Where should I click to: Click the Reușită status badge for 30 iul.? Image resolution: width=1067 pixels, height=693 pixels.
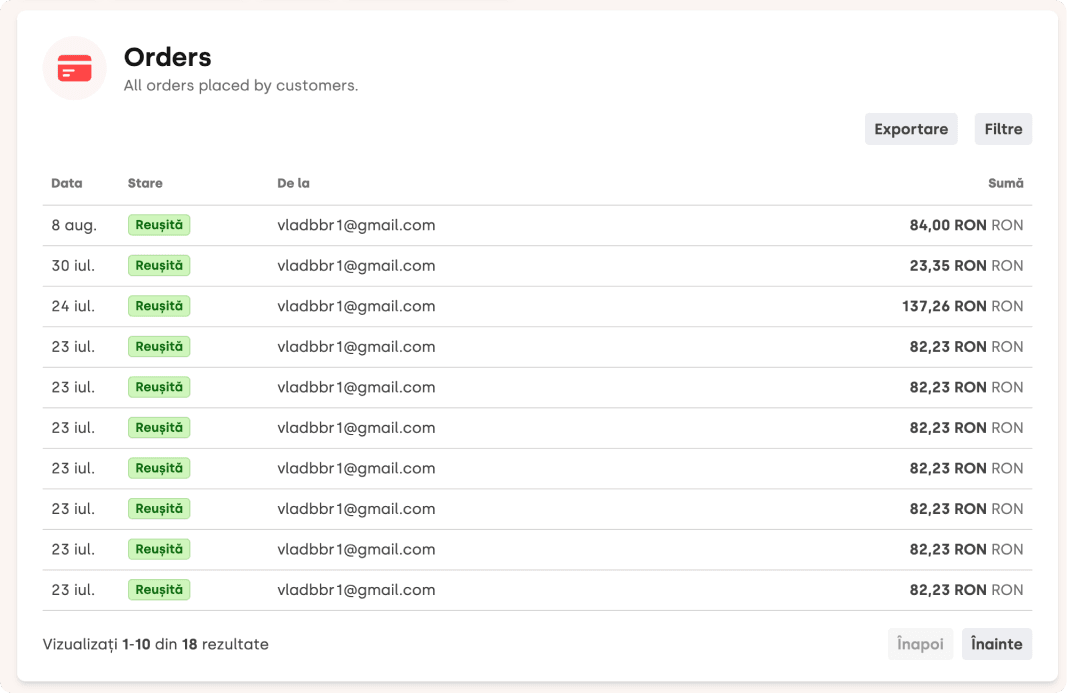point(159,265)
